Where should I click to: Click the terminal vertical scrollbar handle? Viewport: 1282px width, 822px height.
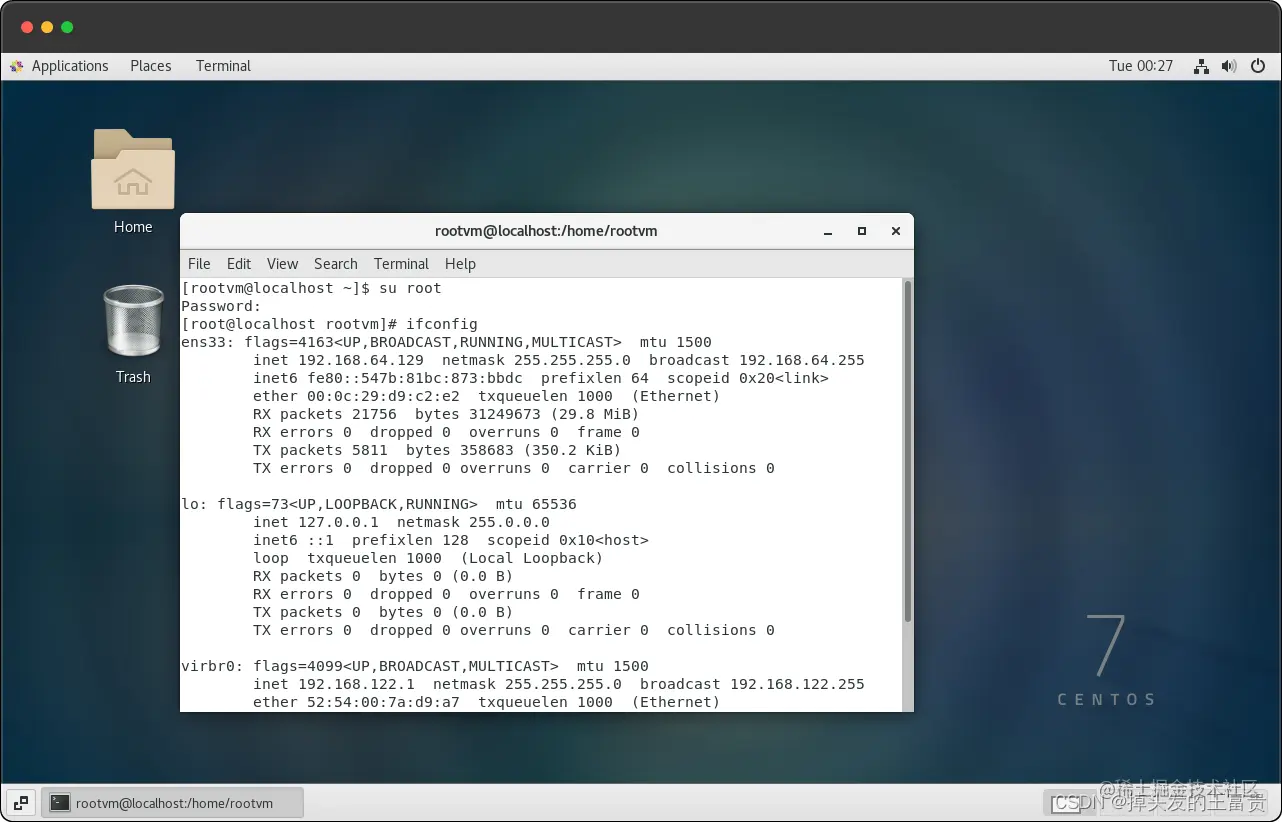click(908, 451)
